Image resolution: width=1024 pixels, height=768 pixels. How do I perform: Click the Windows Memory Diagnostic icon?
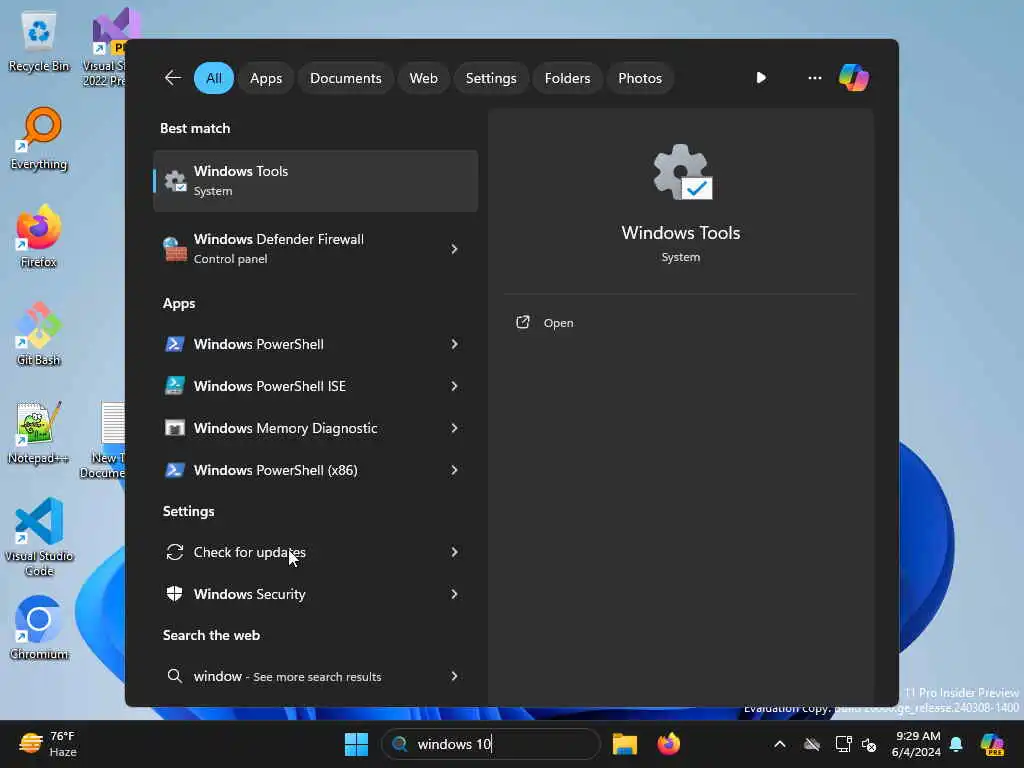point(174,428)
